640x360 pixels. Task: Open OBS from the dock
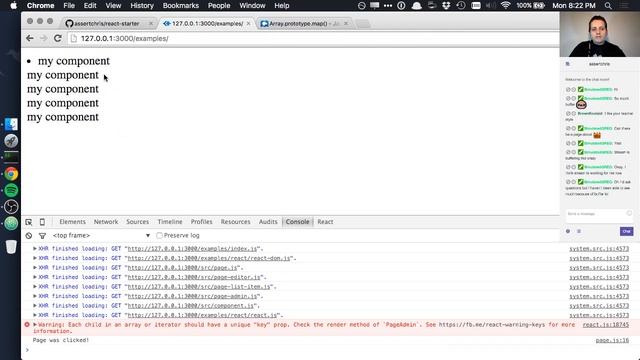(x=11, y=207)
